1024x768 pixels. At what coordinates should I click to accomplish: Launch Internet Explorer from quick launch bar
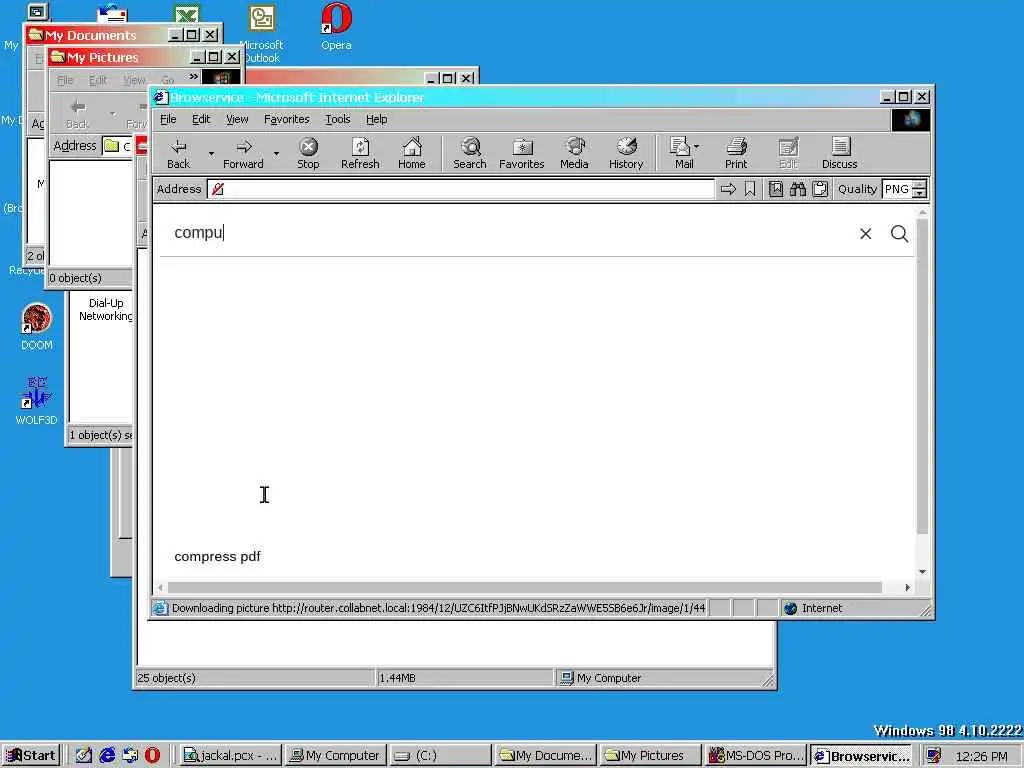tap(107, 756)
